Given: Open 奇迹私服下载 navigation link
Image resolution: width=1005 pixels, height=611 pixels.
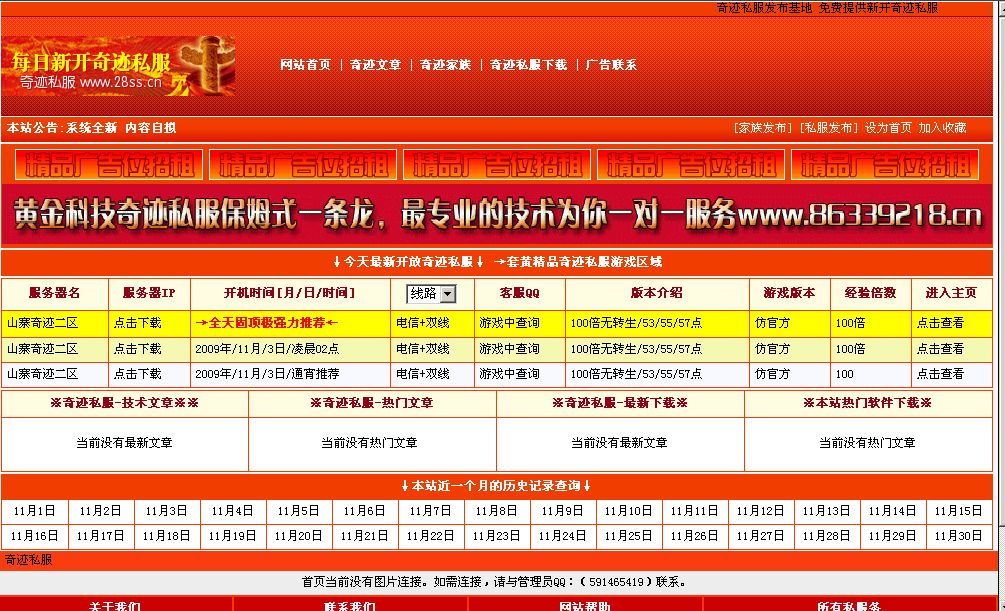Looking at the screenshot, I should (528, 65).
